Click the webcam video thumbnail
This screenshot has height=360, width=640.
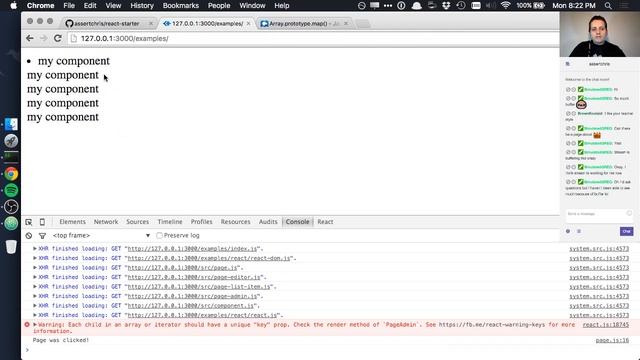[x=600, y=34]
